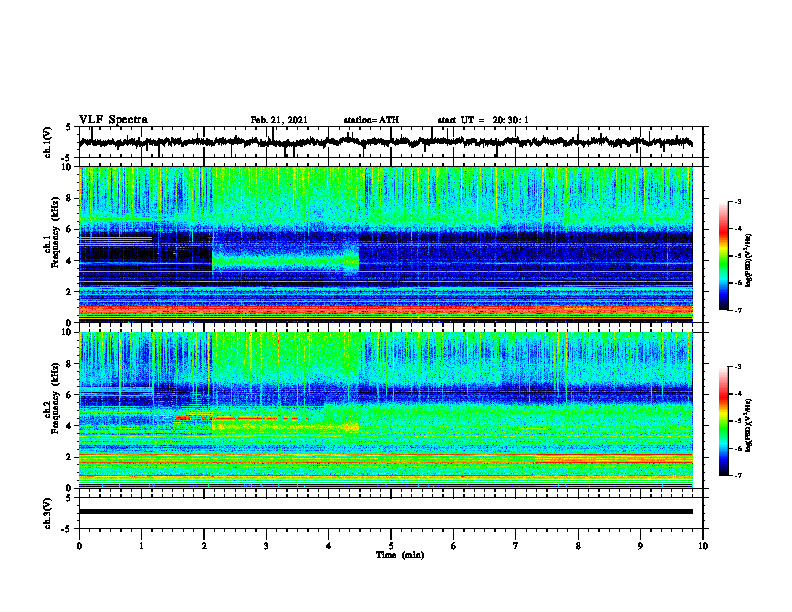Click the "start UT = 20:30:1" label
The image size is (792, 612).
pos(483,120)
